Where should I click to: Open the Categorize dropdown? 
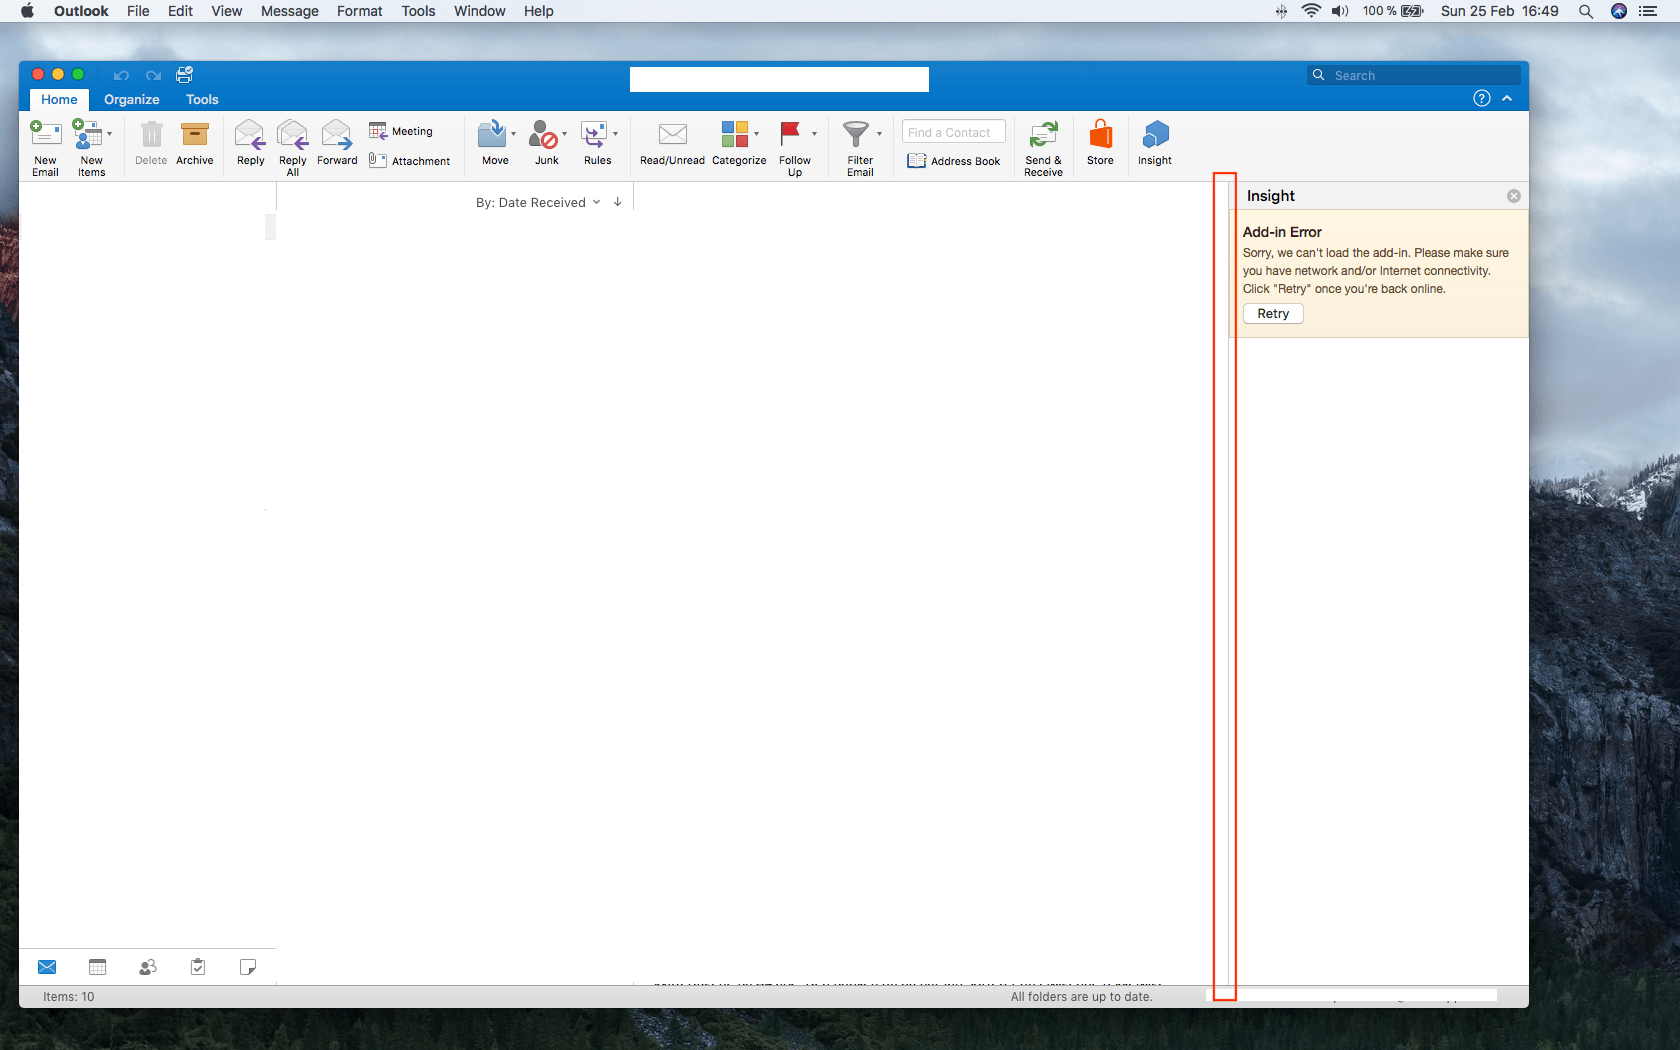point(756,135)
